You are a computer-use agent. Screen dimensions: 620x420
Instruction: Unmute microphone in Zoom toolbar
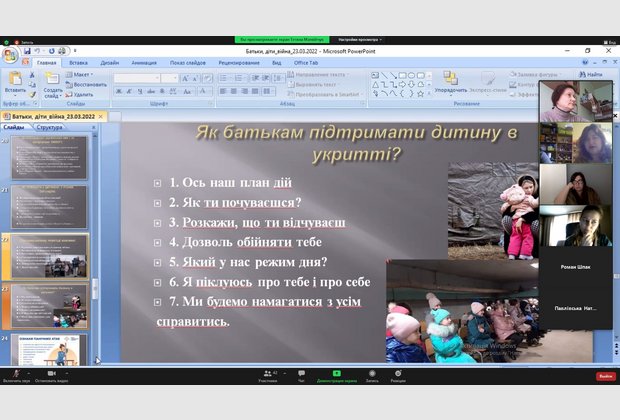(15, 373)
